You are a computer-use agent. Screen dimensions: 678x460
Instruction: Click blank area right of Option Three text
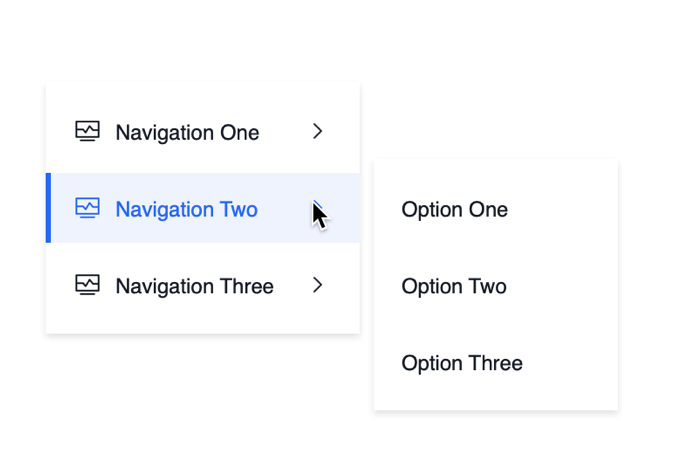(570, 363)
